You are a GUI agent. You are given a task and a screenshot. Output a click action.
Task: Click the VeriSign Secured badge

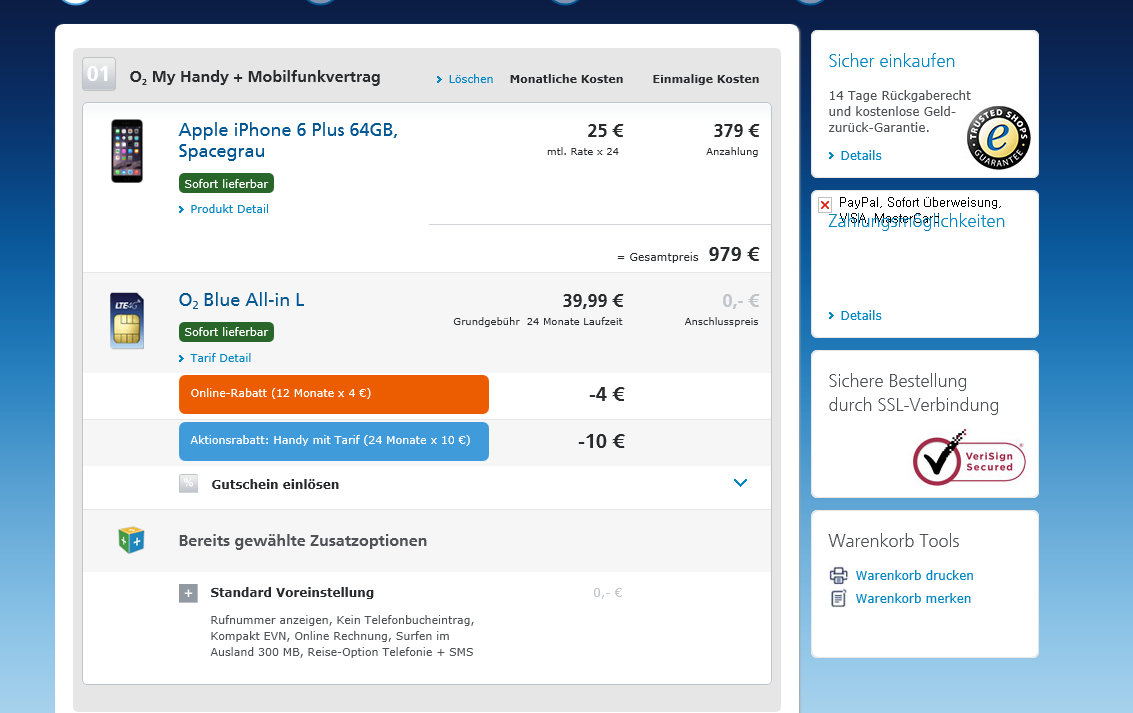[x=969, y=459]
